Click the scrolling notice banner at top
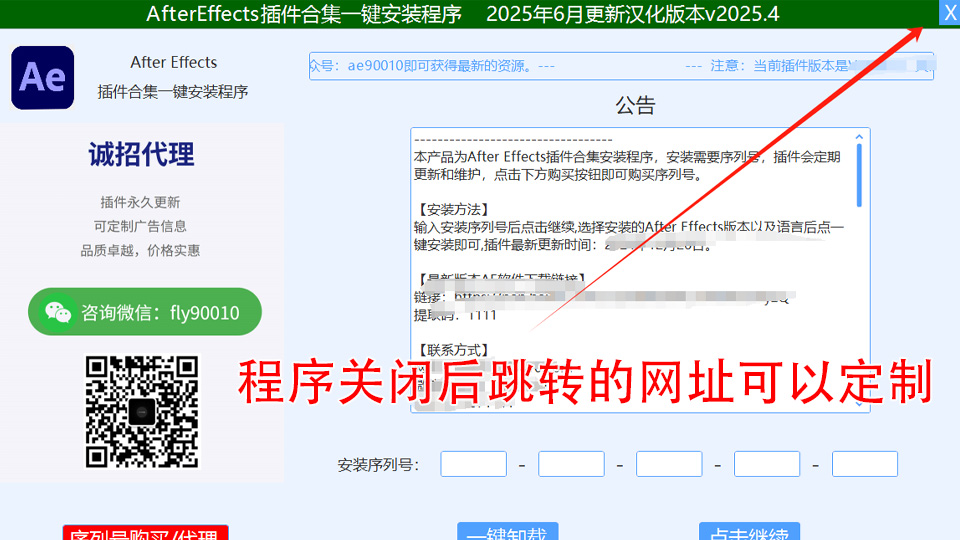The height and width of the screenshot is (540, 960). coord(621,66)
